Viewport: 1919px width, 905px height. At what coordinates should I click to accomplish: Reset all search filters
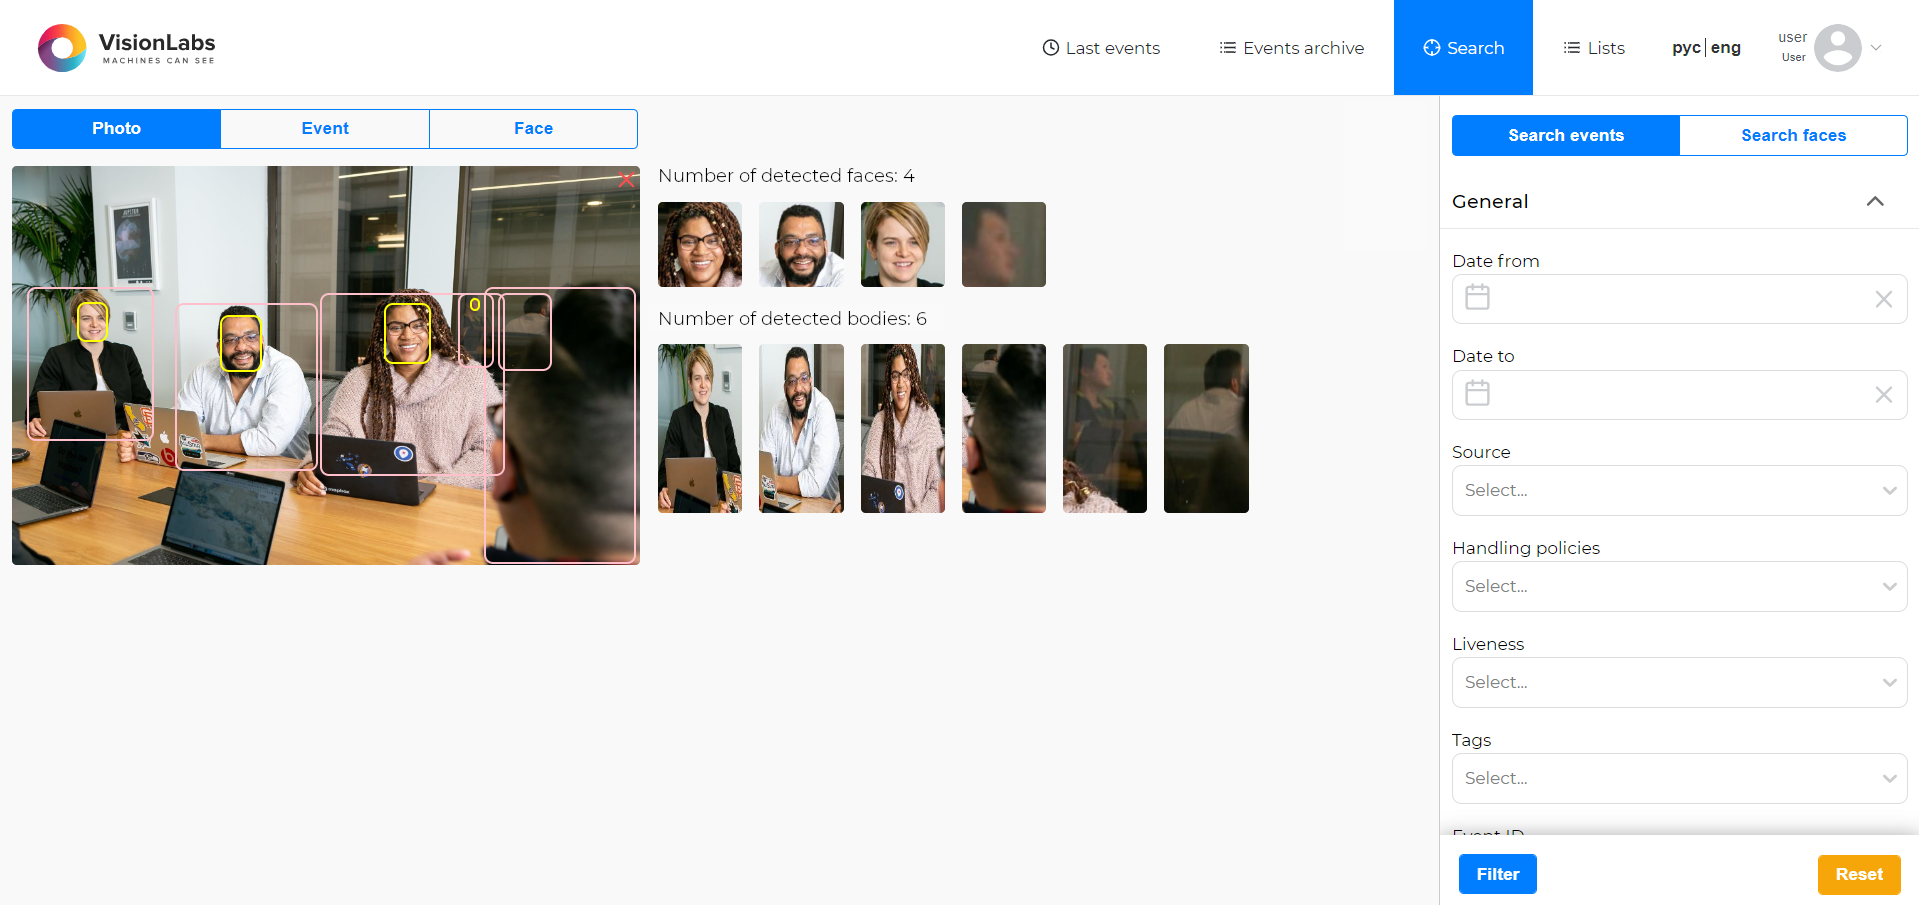tap(1858, 874)
